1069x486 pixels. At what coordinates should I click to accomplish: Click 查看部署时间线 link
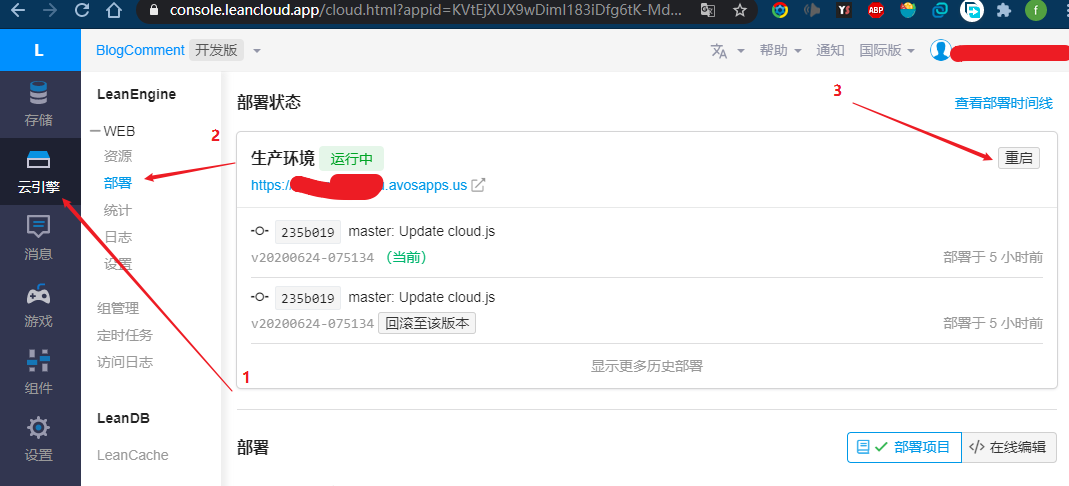[1004, 103]
